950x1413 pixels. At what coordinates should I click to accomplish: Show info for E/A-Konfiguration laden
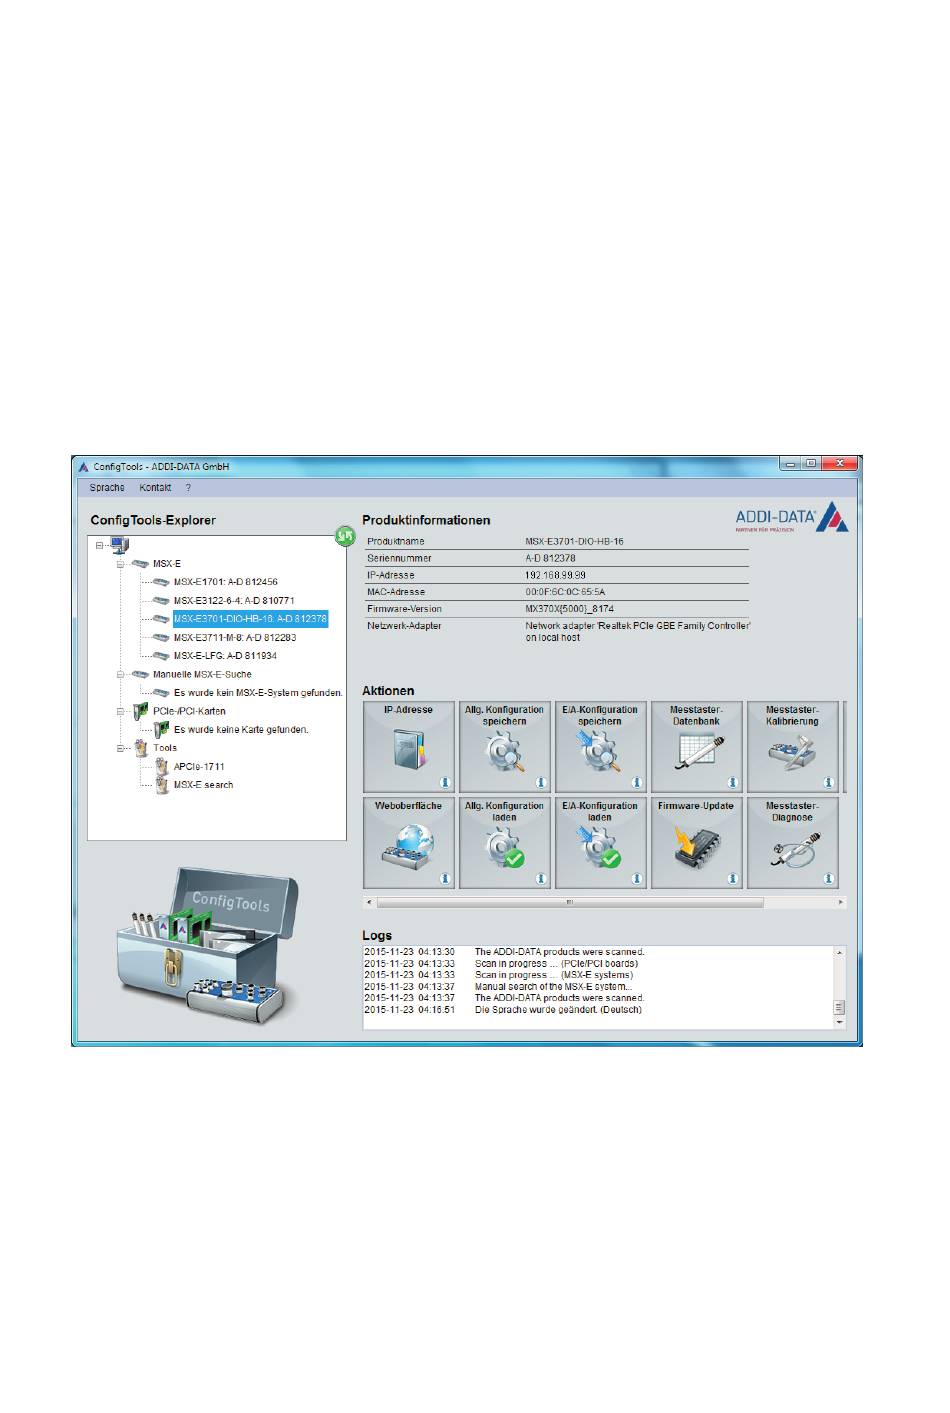(636, 879)
